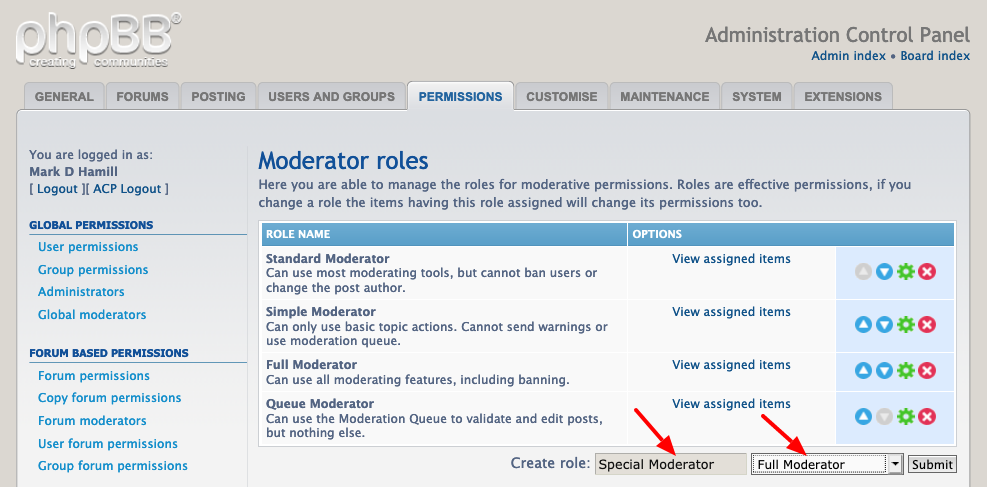Edit Queue Moderator role green gear
Screen dimensions: 987x487
pos(905,417)
